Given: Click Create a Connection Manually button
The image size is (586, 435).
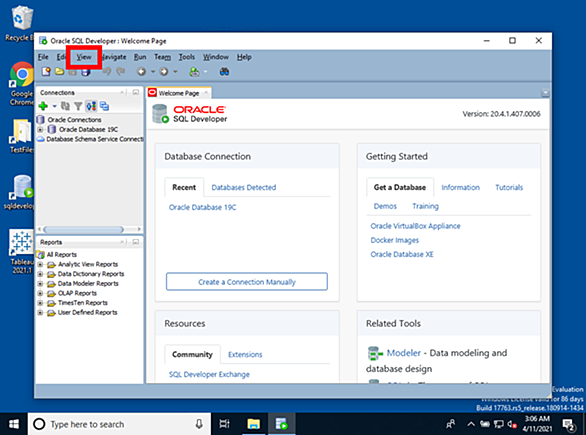Looking at the screenshot, I should pyautogui.click(x=247, y=282).
